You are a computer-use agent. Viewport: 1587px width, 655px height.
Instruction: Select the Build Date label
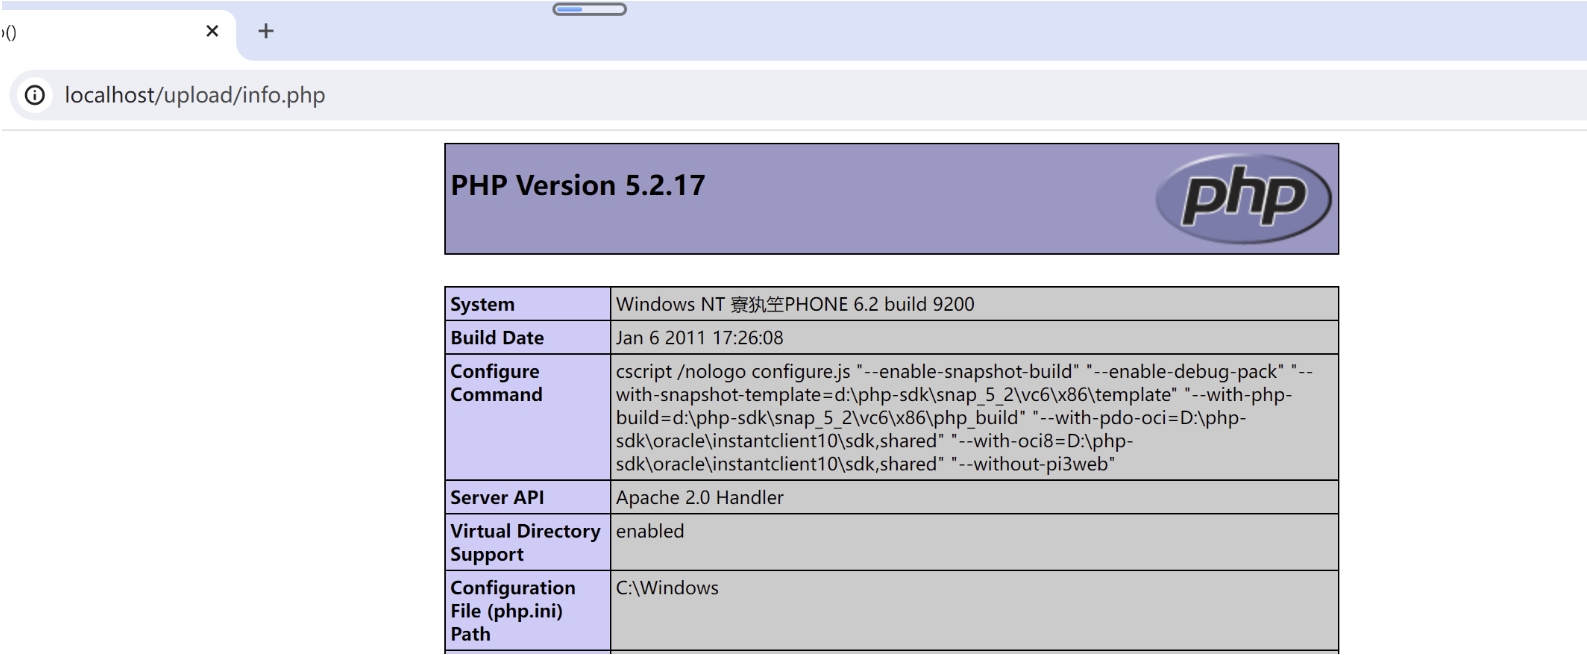[x=497, y=338]
